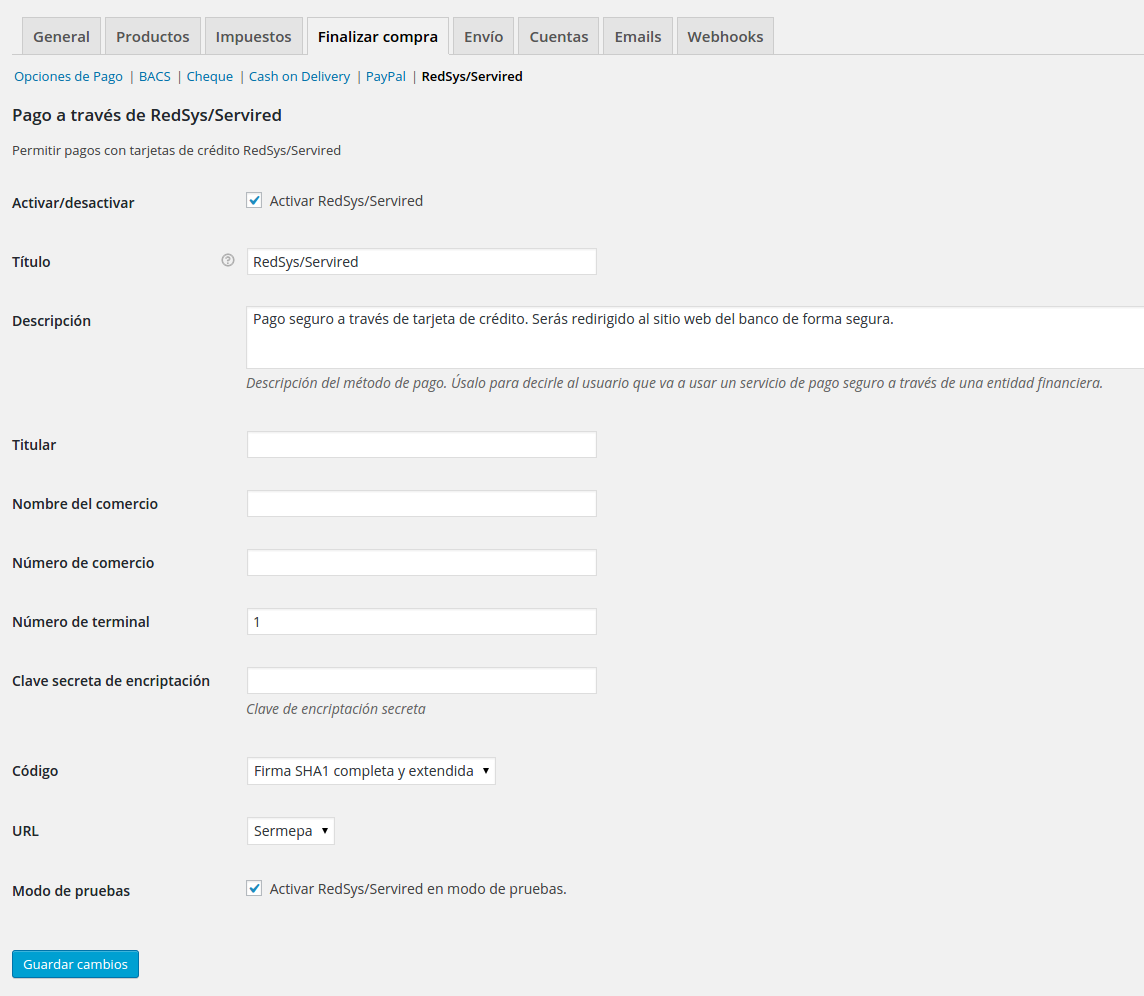This screenshot has width=1144, height=996.
Task: Switch to the Productos tab
Action: coord(152,36)
